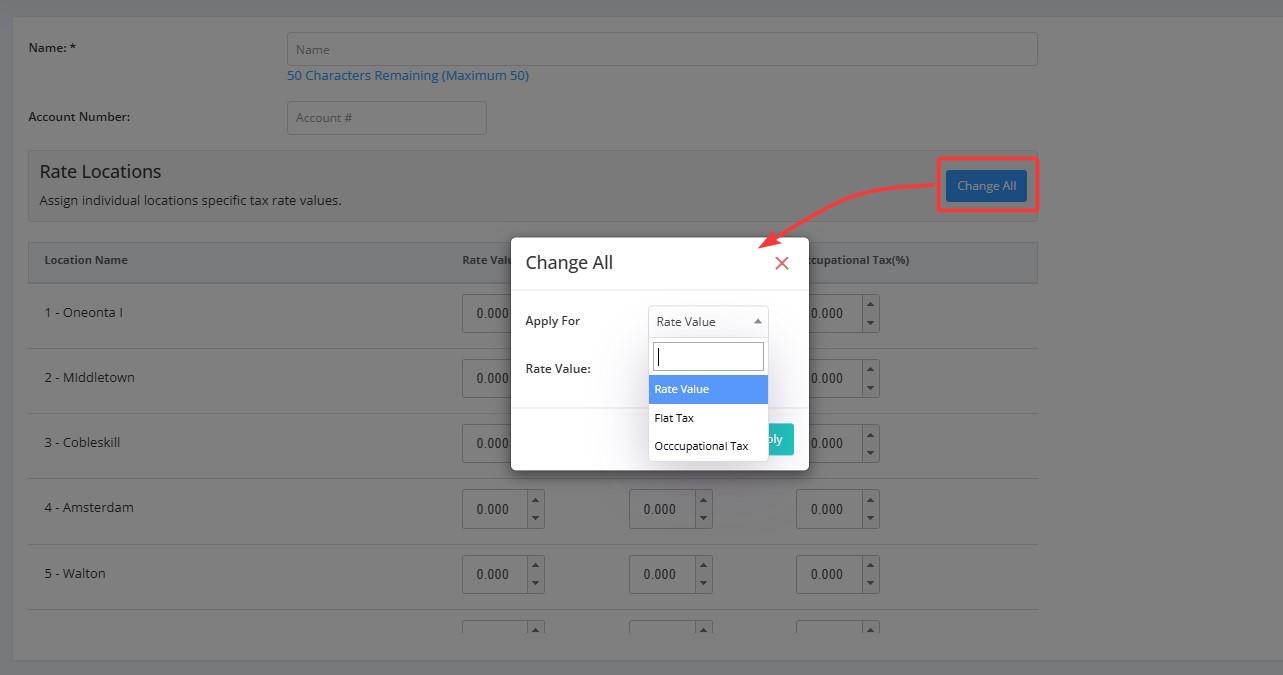1283x675 pixels.
Task: Click the search box inside the Apply For dropdown
Action: click(x=708, y=356)
